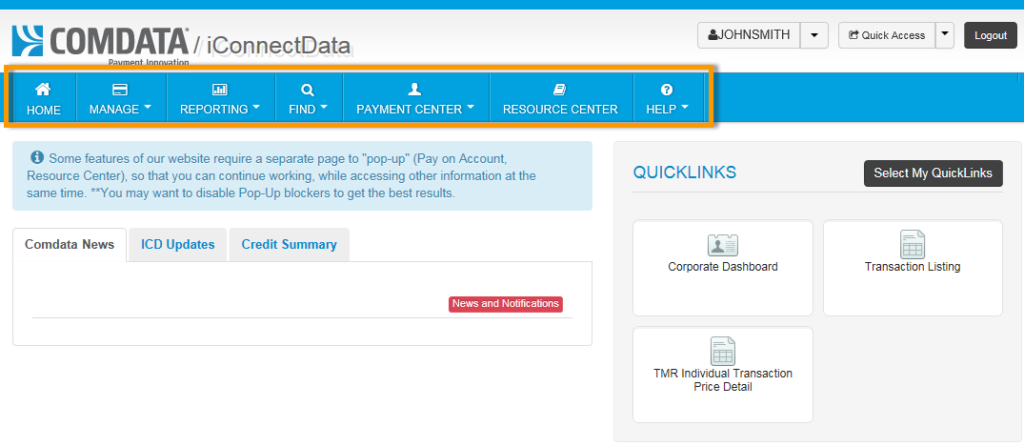Click the info icon in the pop-up notice
This screenshot has width=1024, height=447.
coord(37,157)
